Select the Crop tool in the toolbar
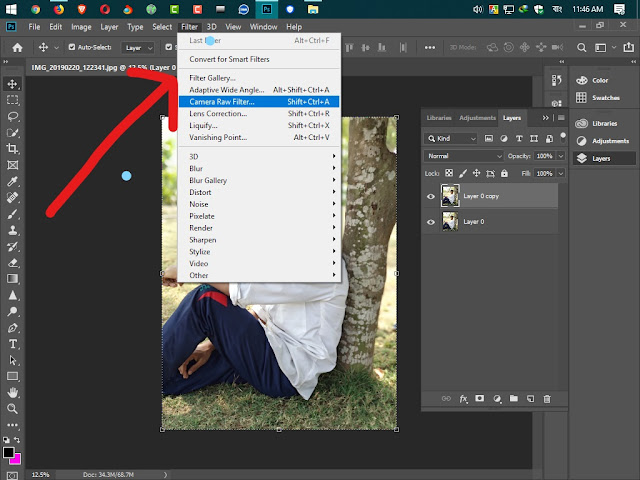The width and height of the screenshot is (640, 480). coord(12,149)
